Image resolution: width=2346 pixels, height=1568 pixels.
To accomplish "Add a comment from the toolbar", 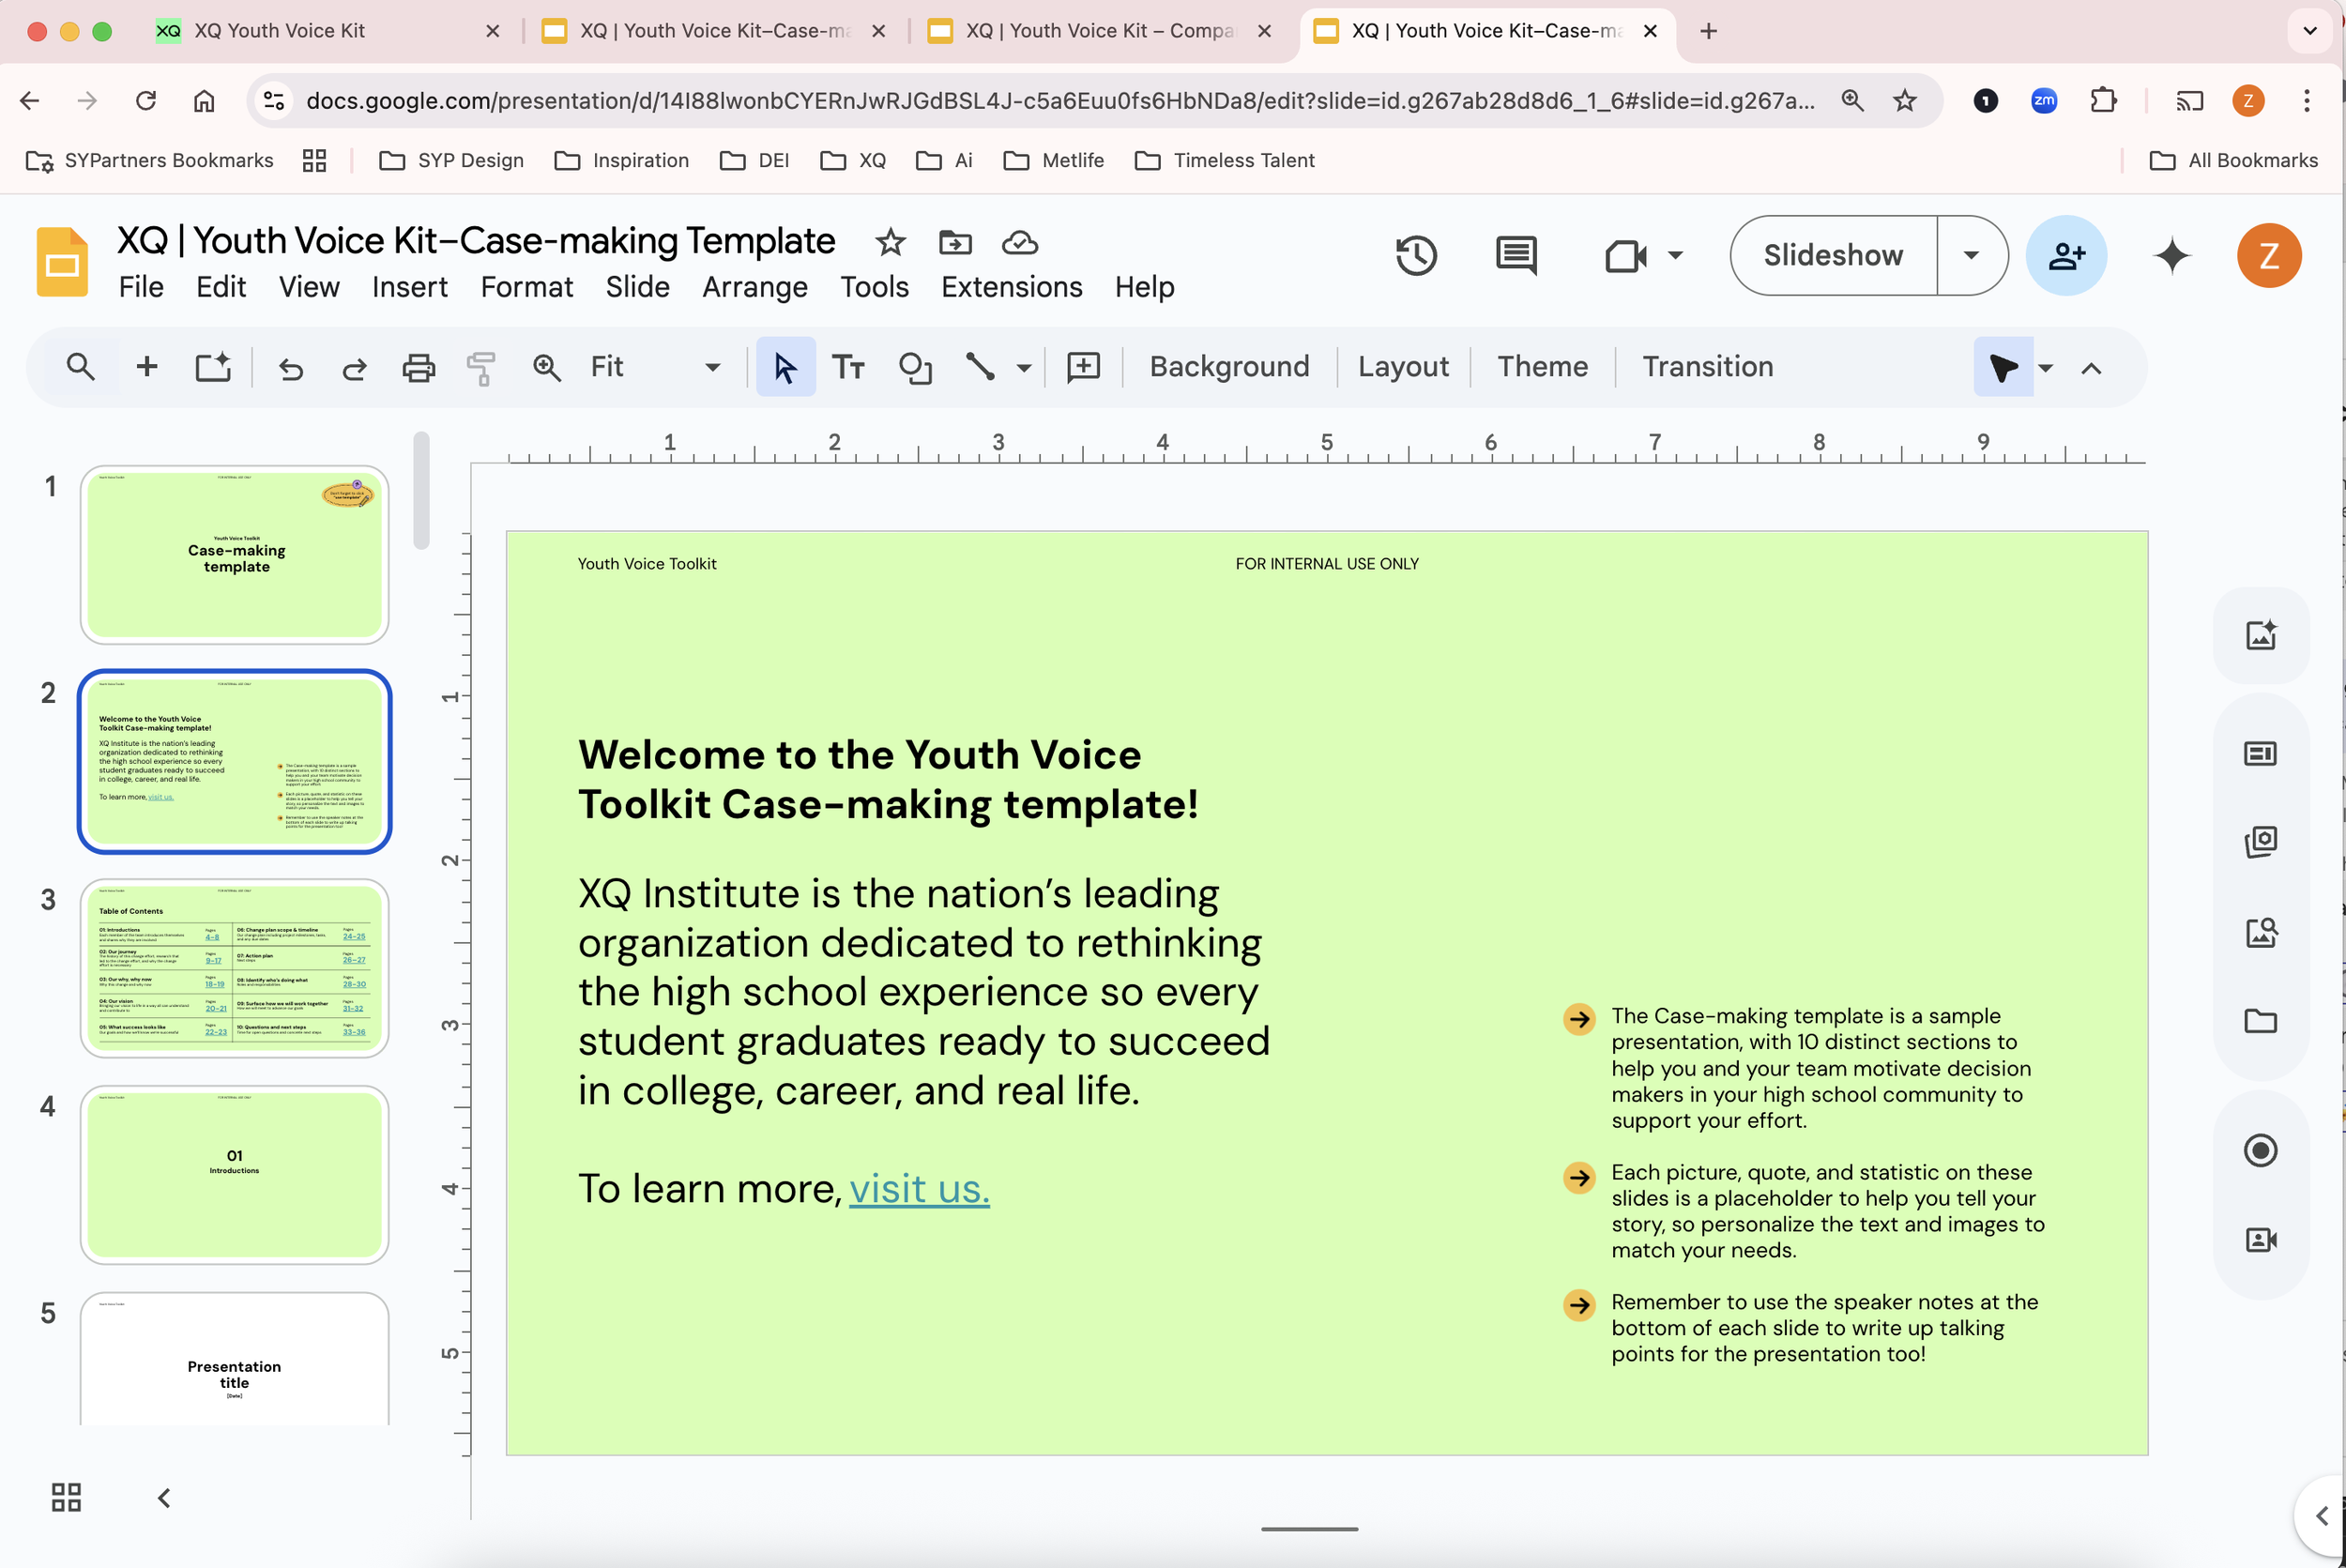I will coord(1083,368).
